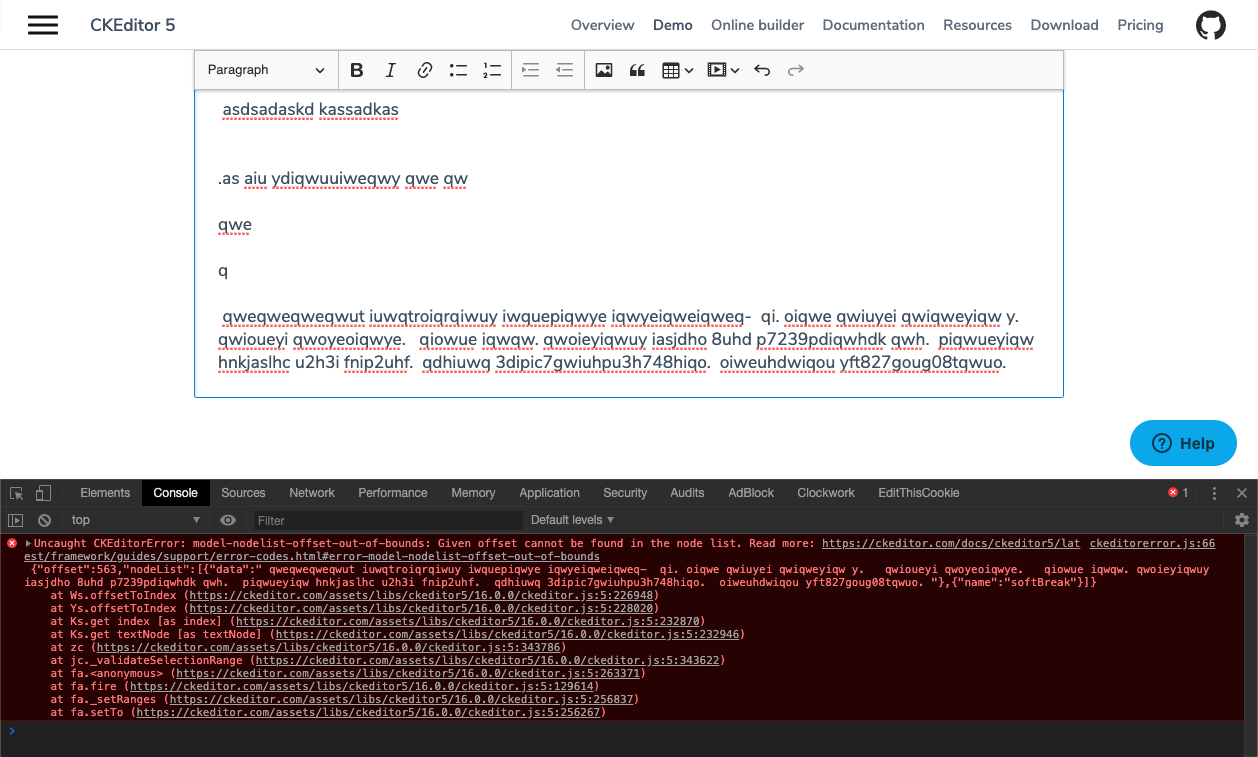The width and height of the screenshot is (1258, 757).
Task: Open the Documentation menu item
Action: pos(873,25)
